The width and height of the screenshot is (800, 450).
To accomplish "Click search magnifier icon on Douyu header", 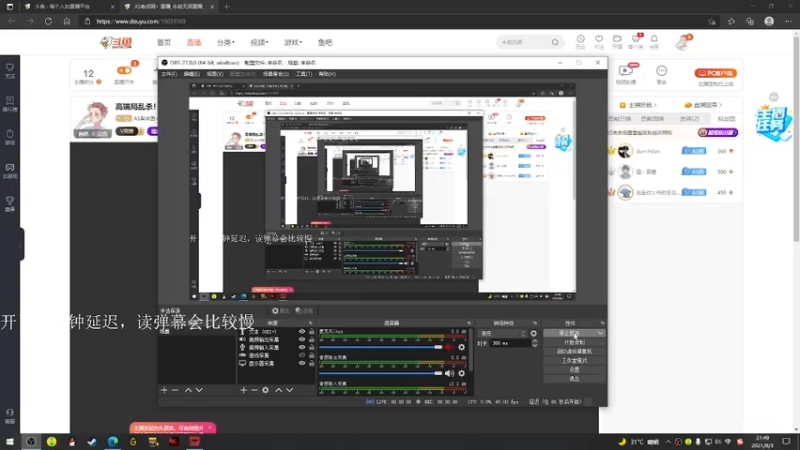I will point(555,42).
